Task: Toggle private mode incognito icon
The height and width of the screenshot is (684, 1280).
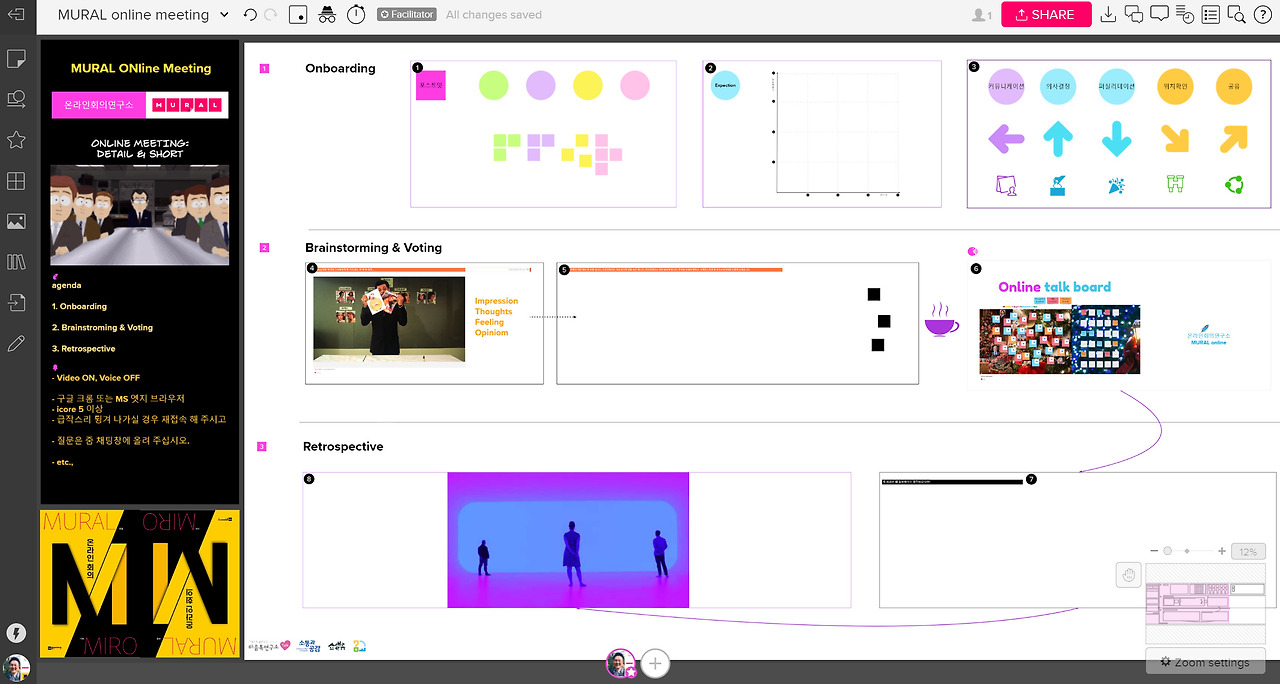Action: point(327,15)
